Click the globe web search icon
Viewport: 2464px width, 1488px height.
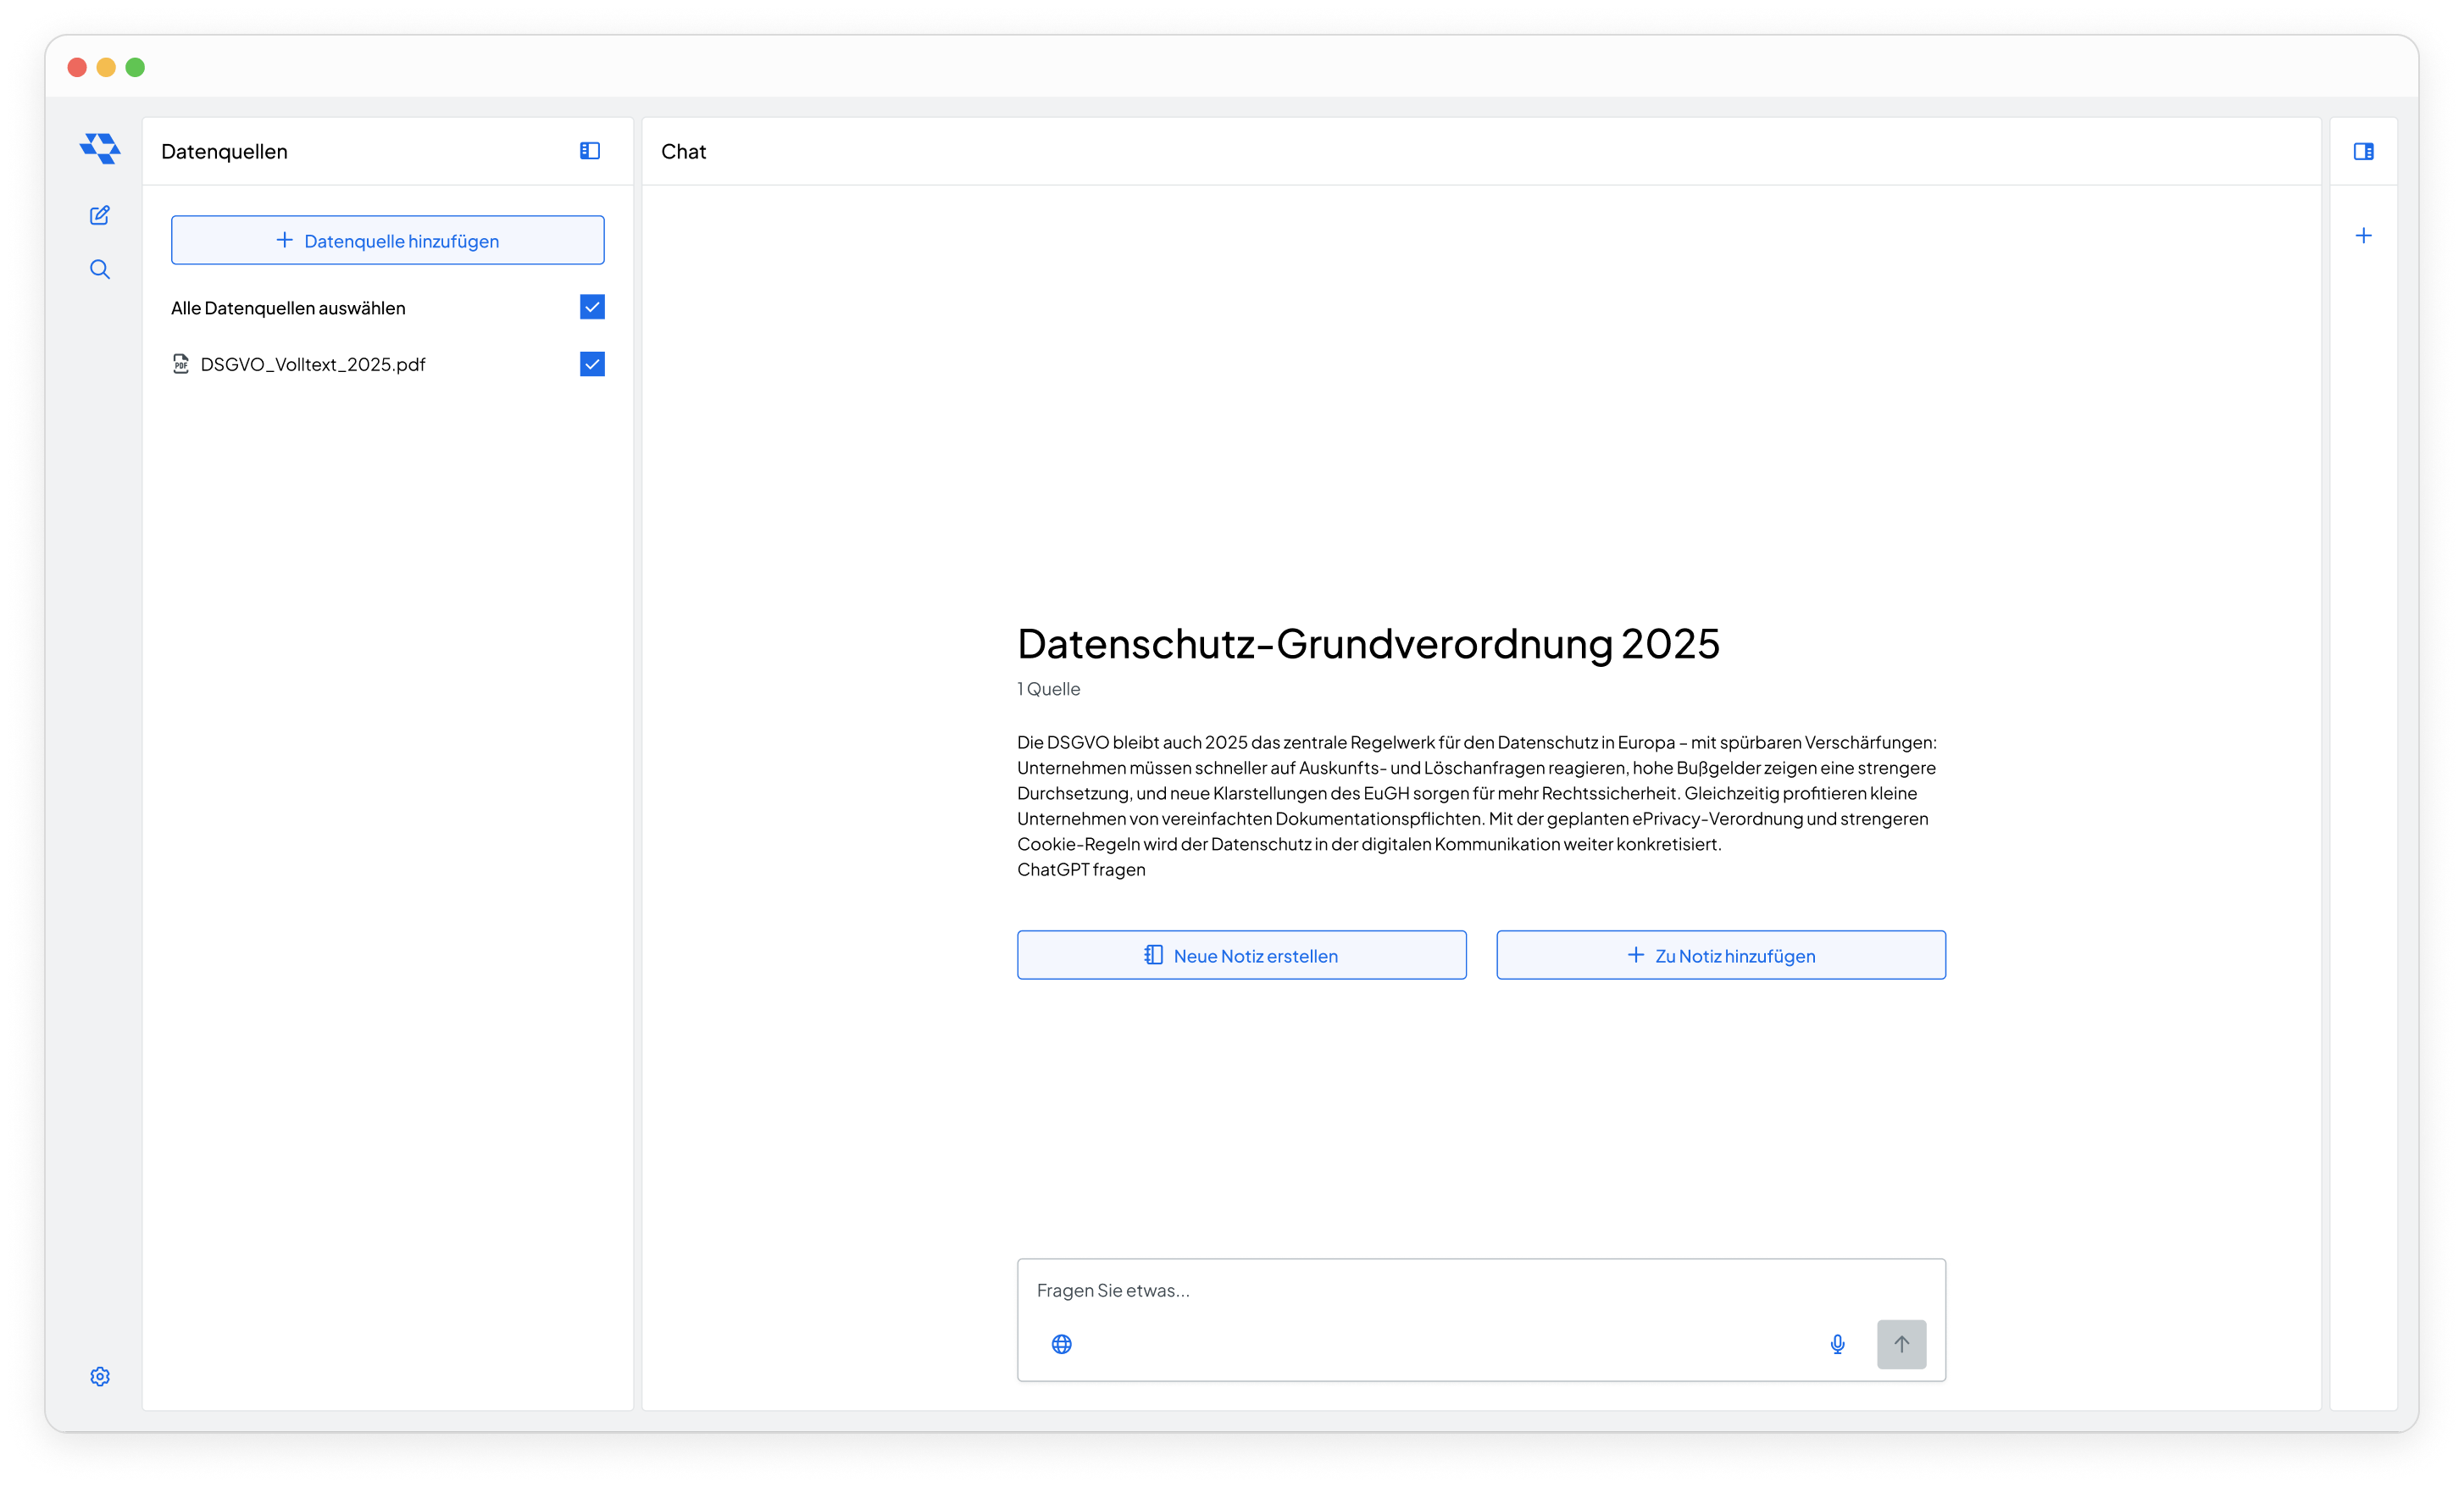[1062, 1344]
